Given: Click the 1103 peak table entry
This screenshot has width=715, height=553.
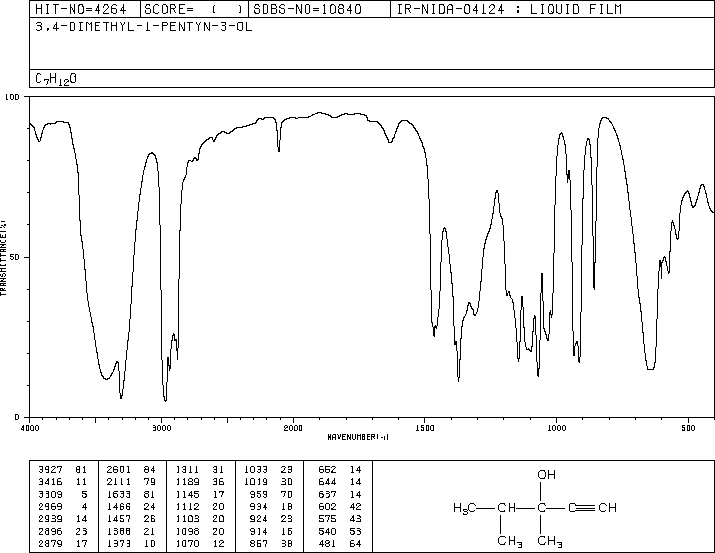Looking at the screenshot, I should [200, 519].
